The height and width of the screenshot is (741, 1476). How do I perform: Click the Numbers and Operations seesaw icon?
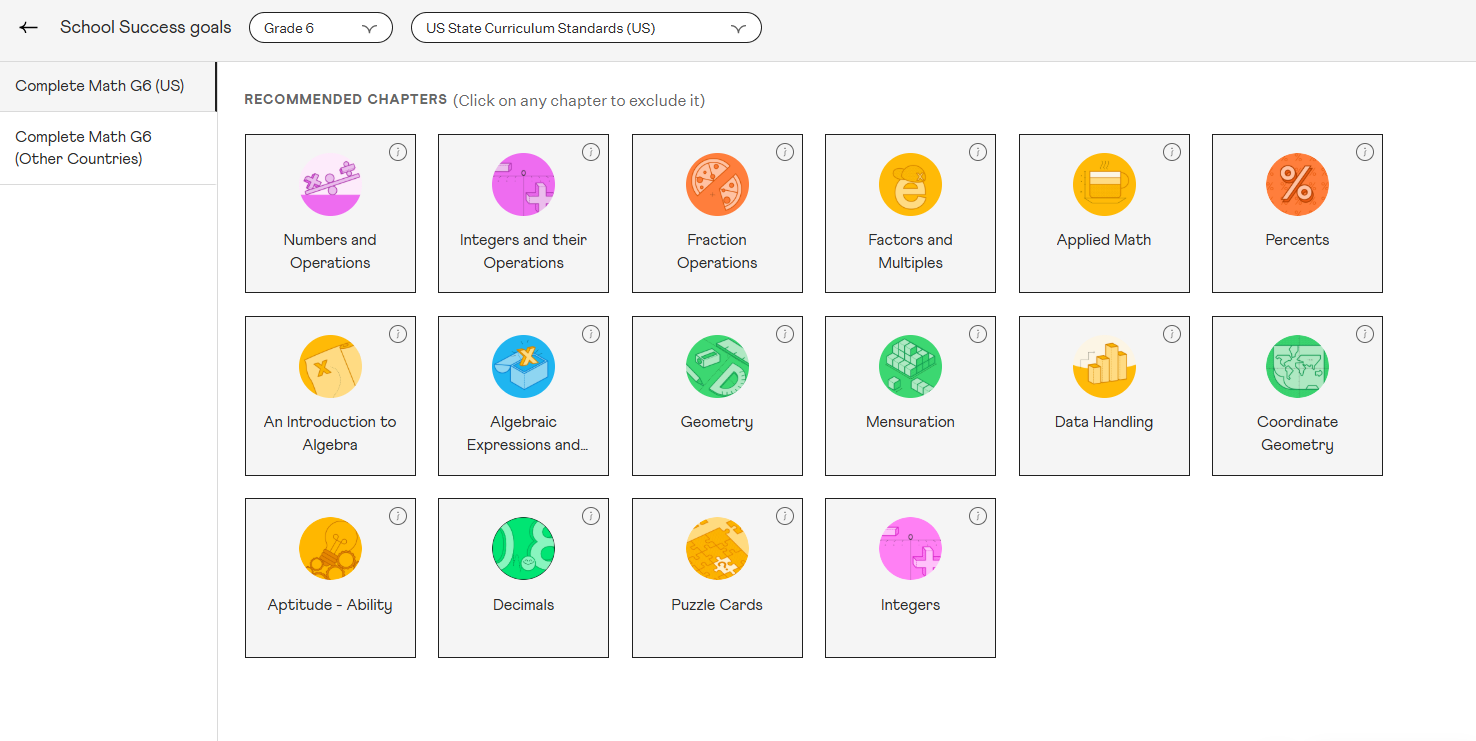(x=330, y=184)
